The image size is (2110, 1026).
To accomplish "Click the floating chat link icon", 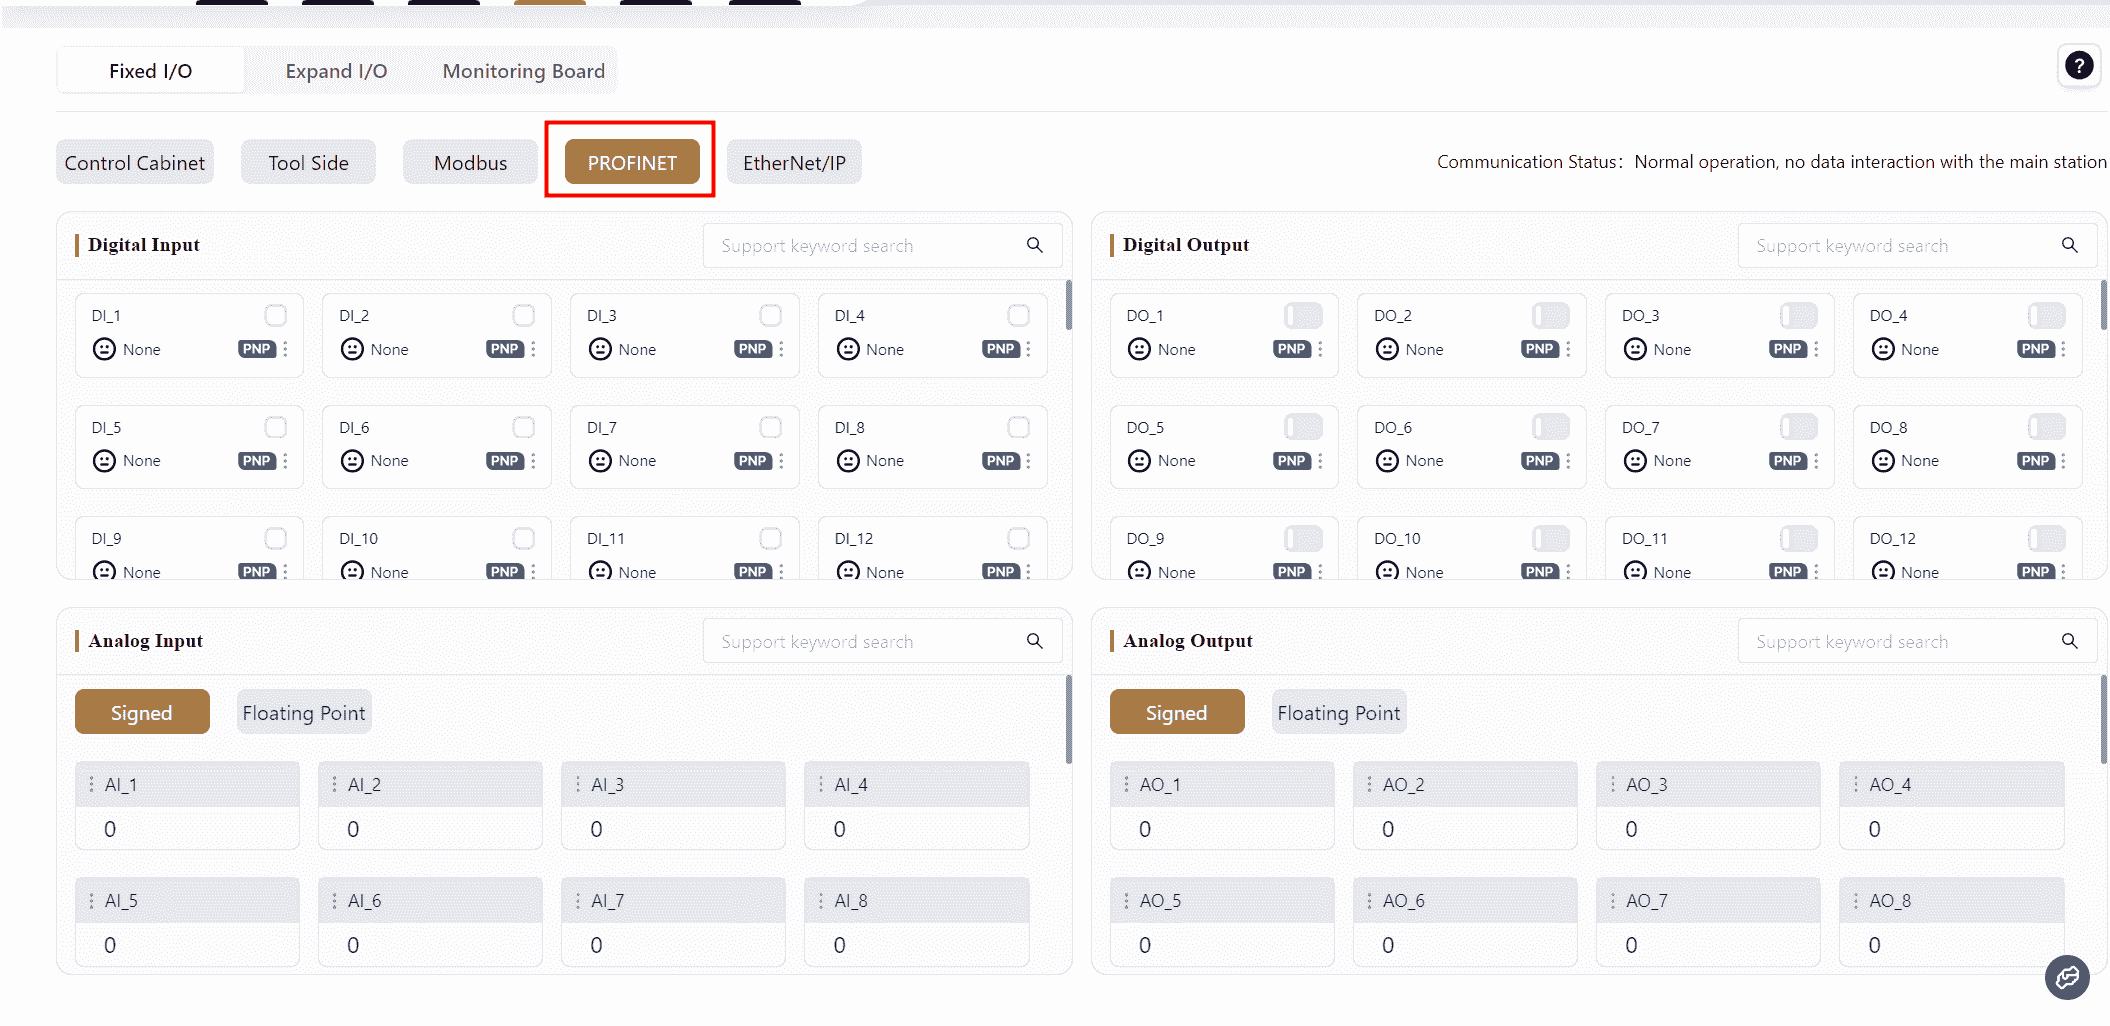I will [2066, 977].
